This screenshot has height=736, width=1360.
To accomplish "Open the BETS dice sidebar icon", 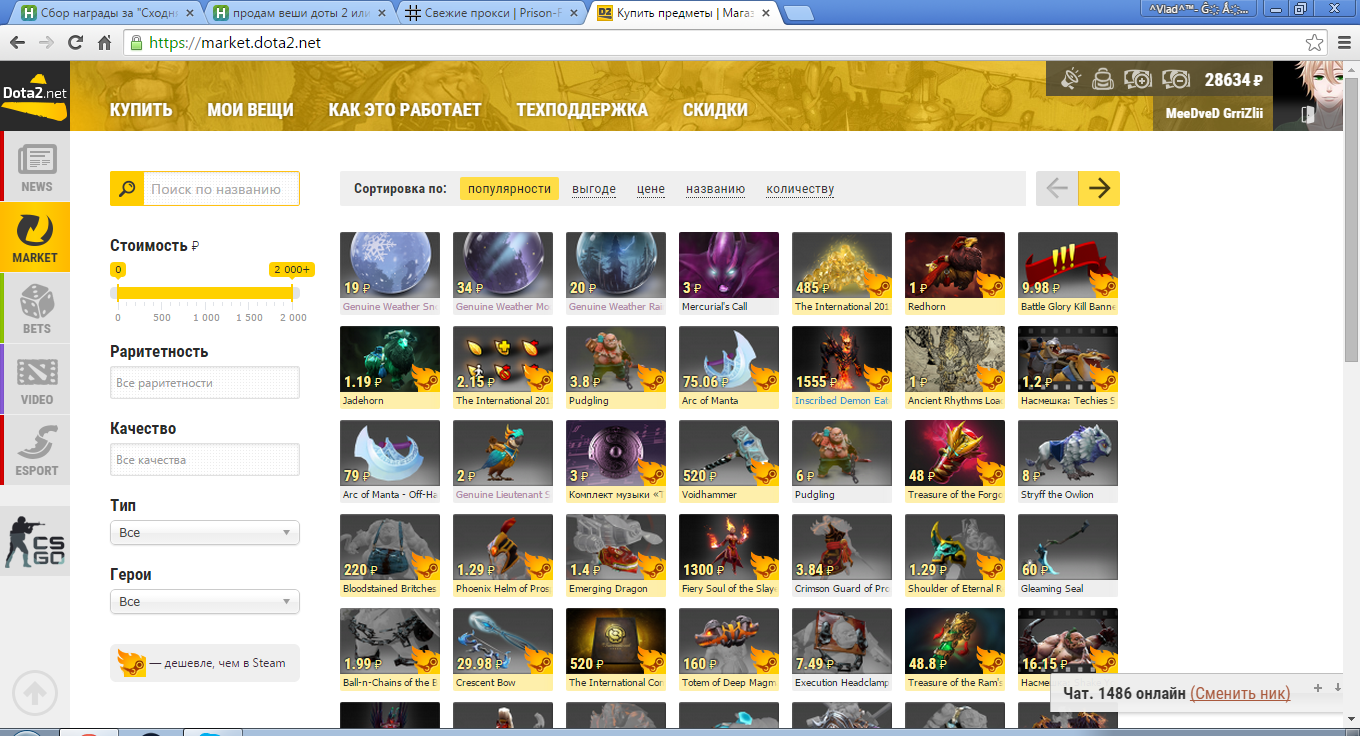I will (36, 308).
